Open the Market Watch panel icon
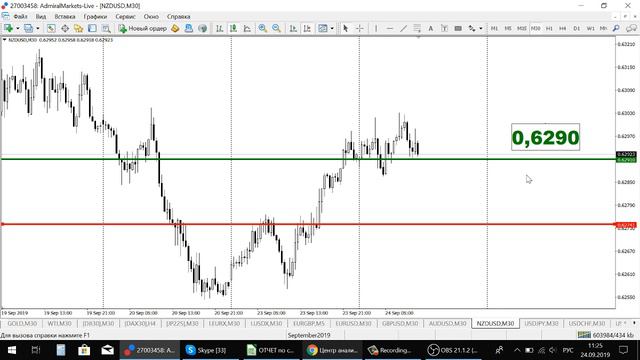Image resolution: width=640 pixels, height=360 pixels. click(x=51, y=28)
